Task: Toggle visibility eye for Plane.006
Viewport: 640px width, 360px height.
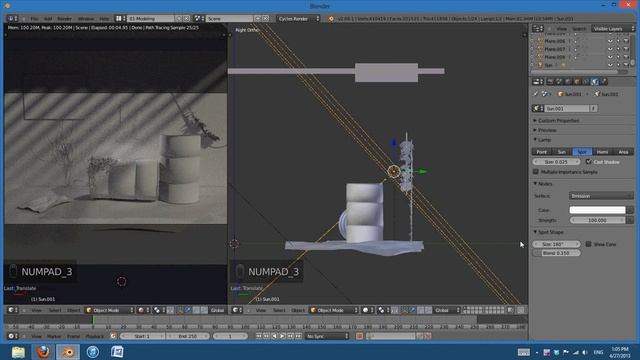Action: 610,41
